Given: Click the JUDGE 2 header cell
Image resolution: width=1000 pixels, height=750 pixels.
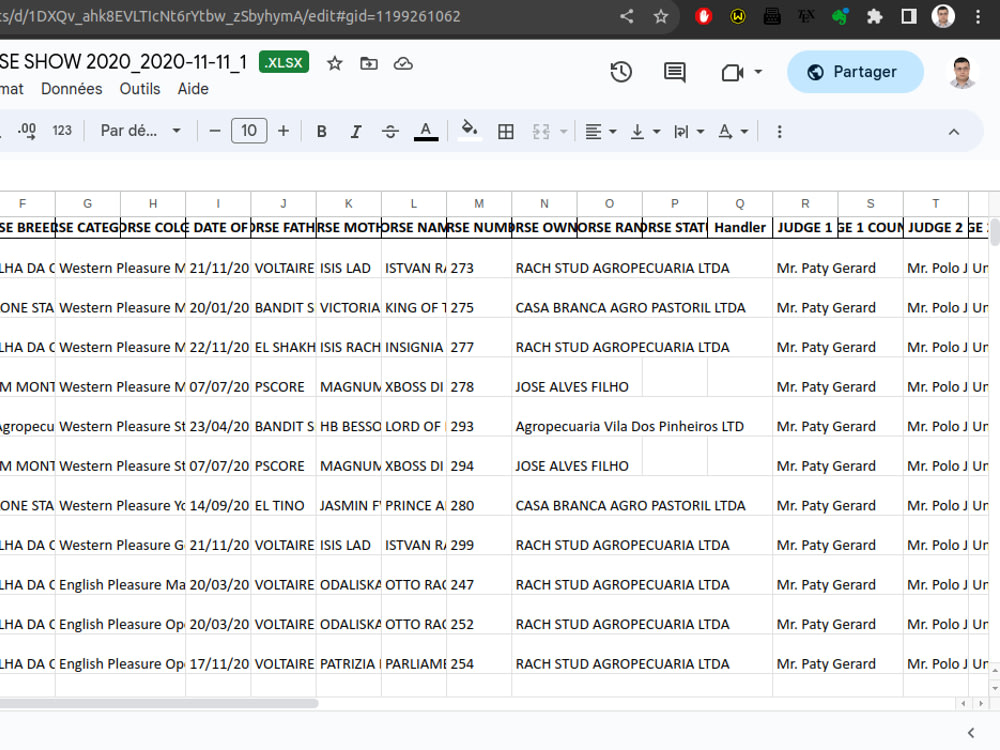Looking at the screenshot, I should [935, 227].
